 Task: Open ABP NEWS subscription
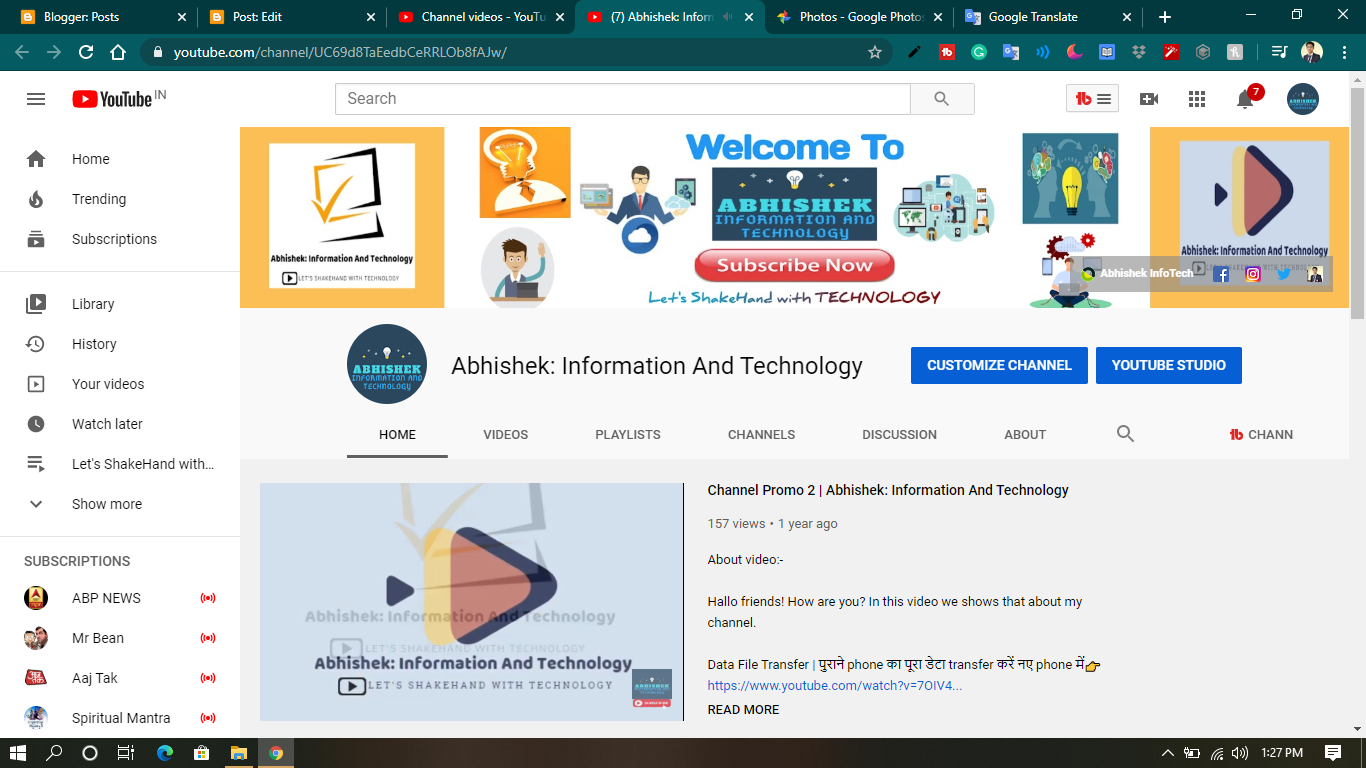[120, 598]
